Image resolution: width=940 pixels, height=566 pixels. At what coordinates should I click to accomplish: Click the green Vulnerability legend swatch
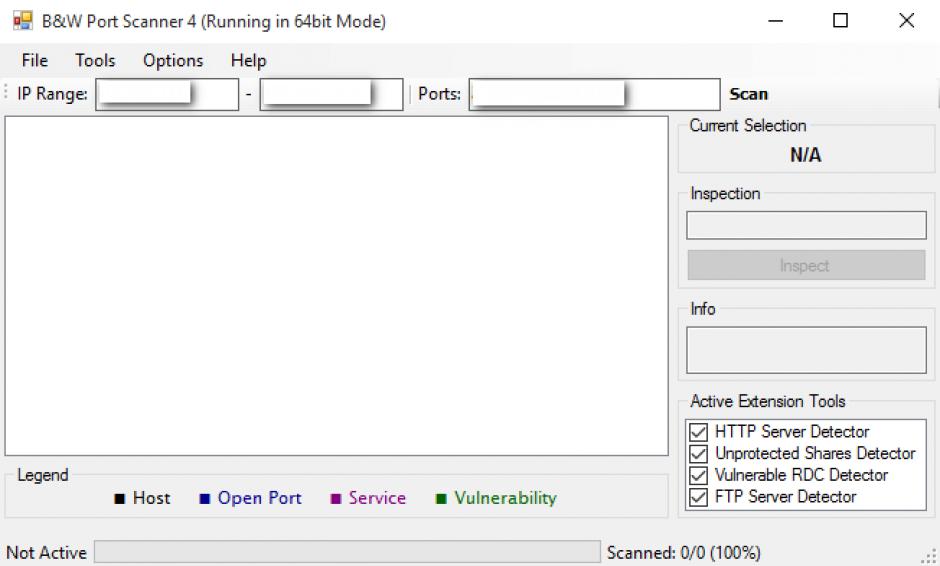(441, 499)
